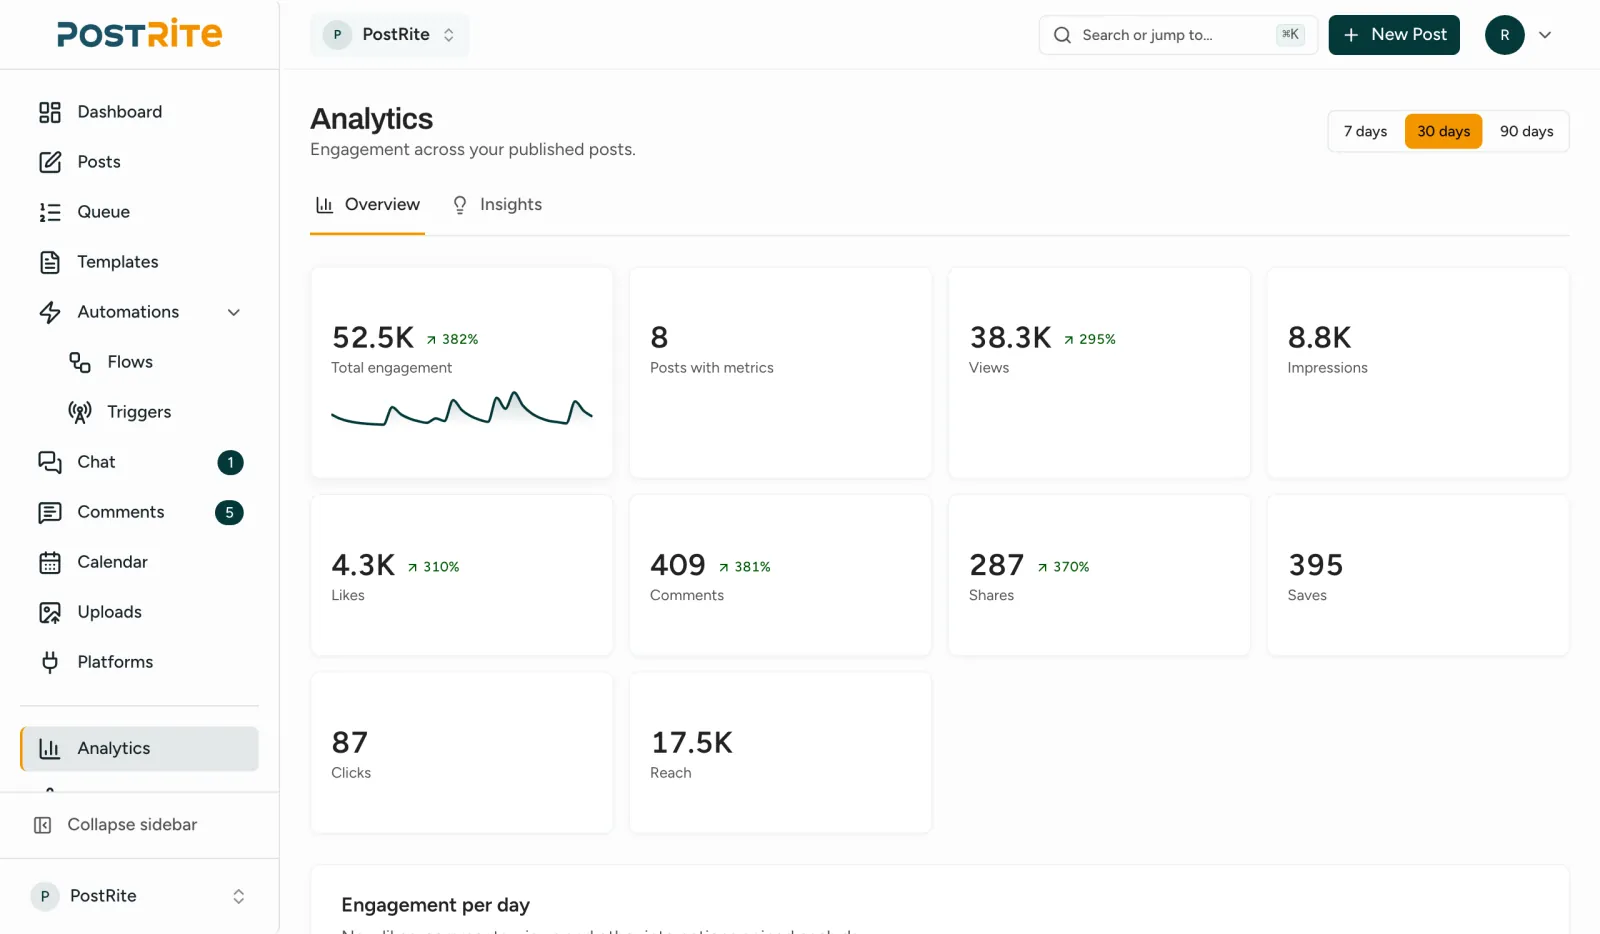This screenshot has height=934, width=1600.
Task: Click the Search or jump to field
Action: [1178, 35]
